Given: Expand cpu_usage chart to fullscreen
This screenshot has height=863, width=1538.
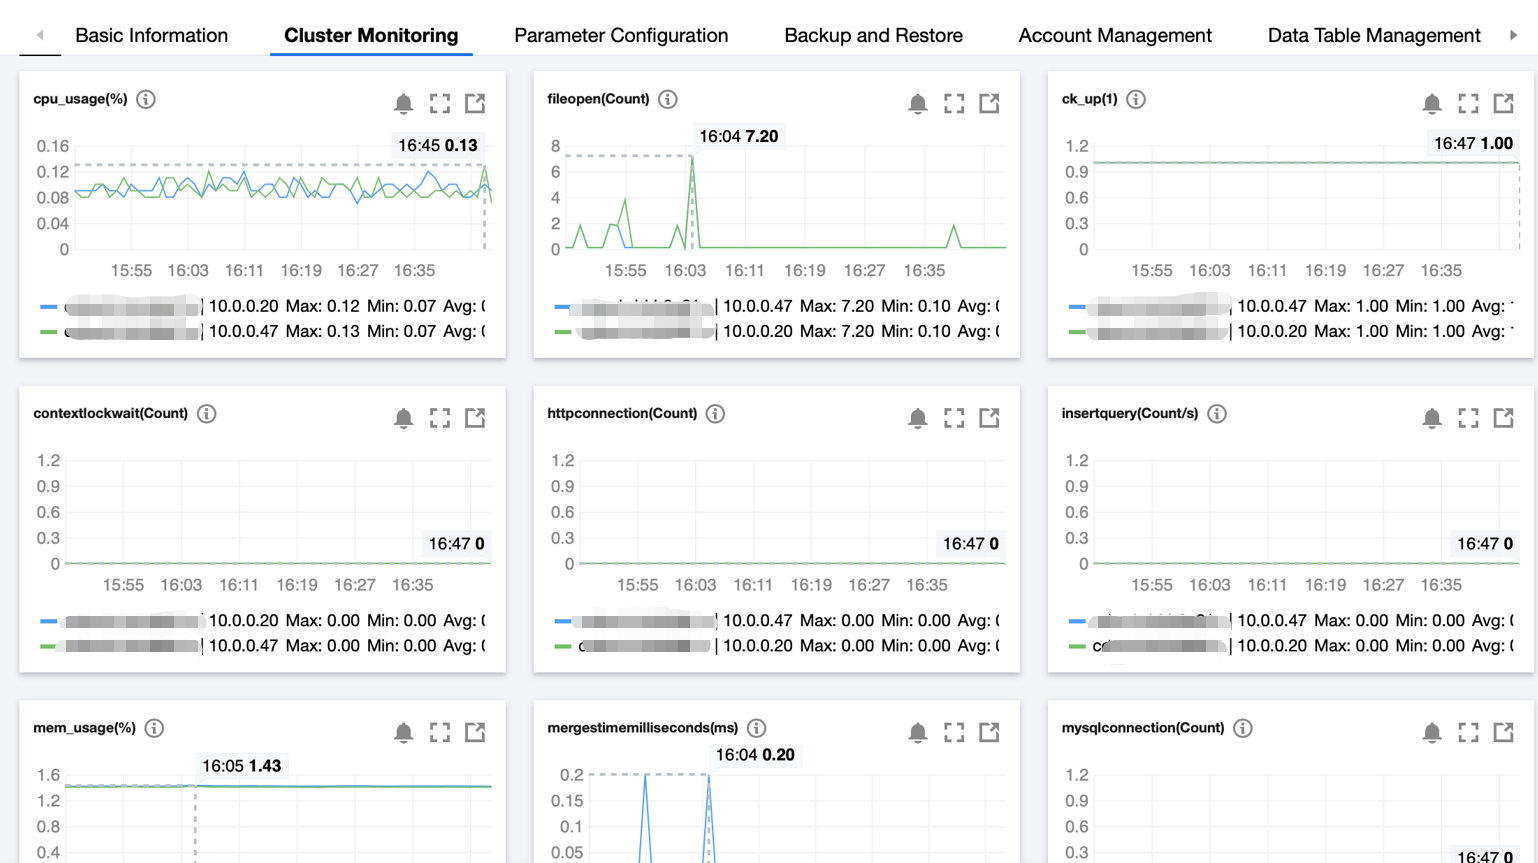Looking at the screenshot, I should 440,103.
